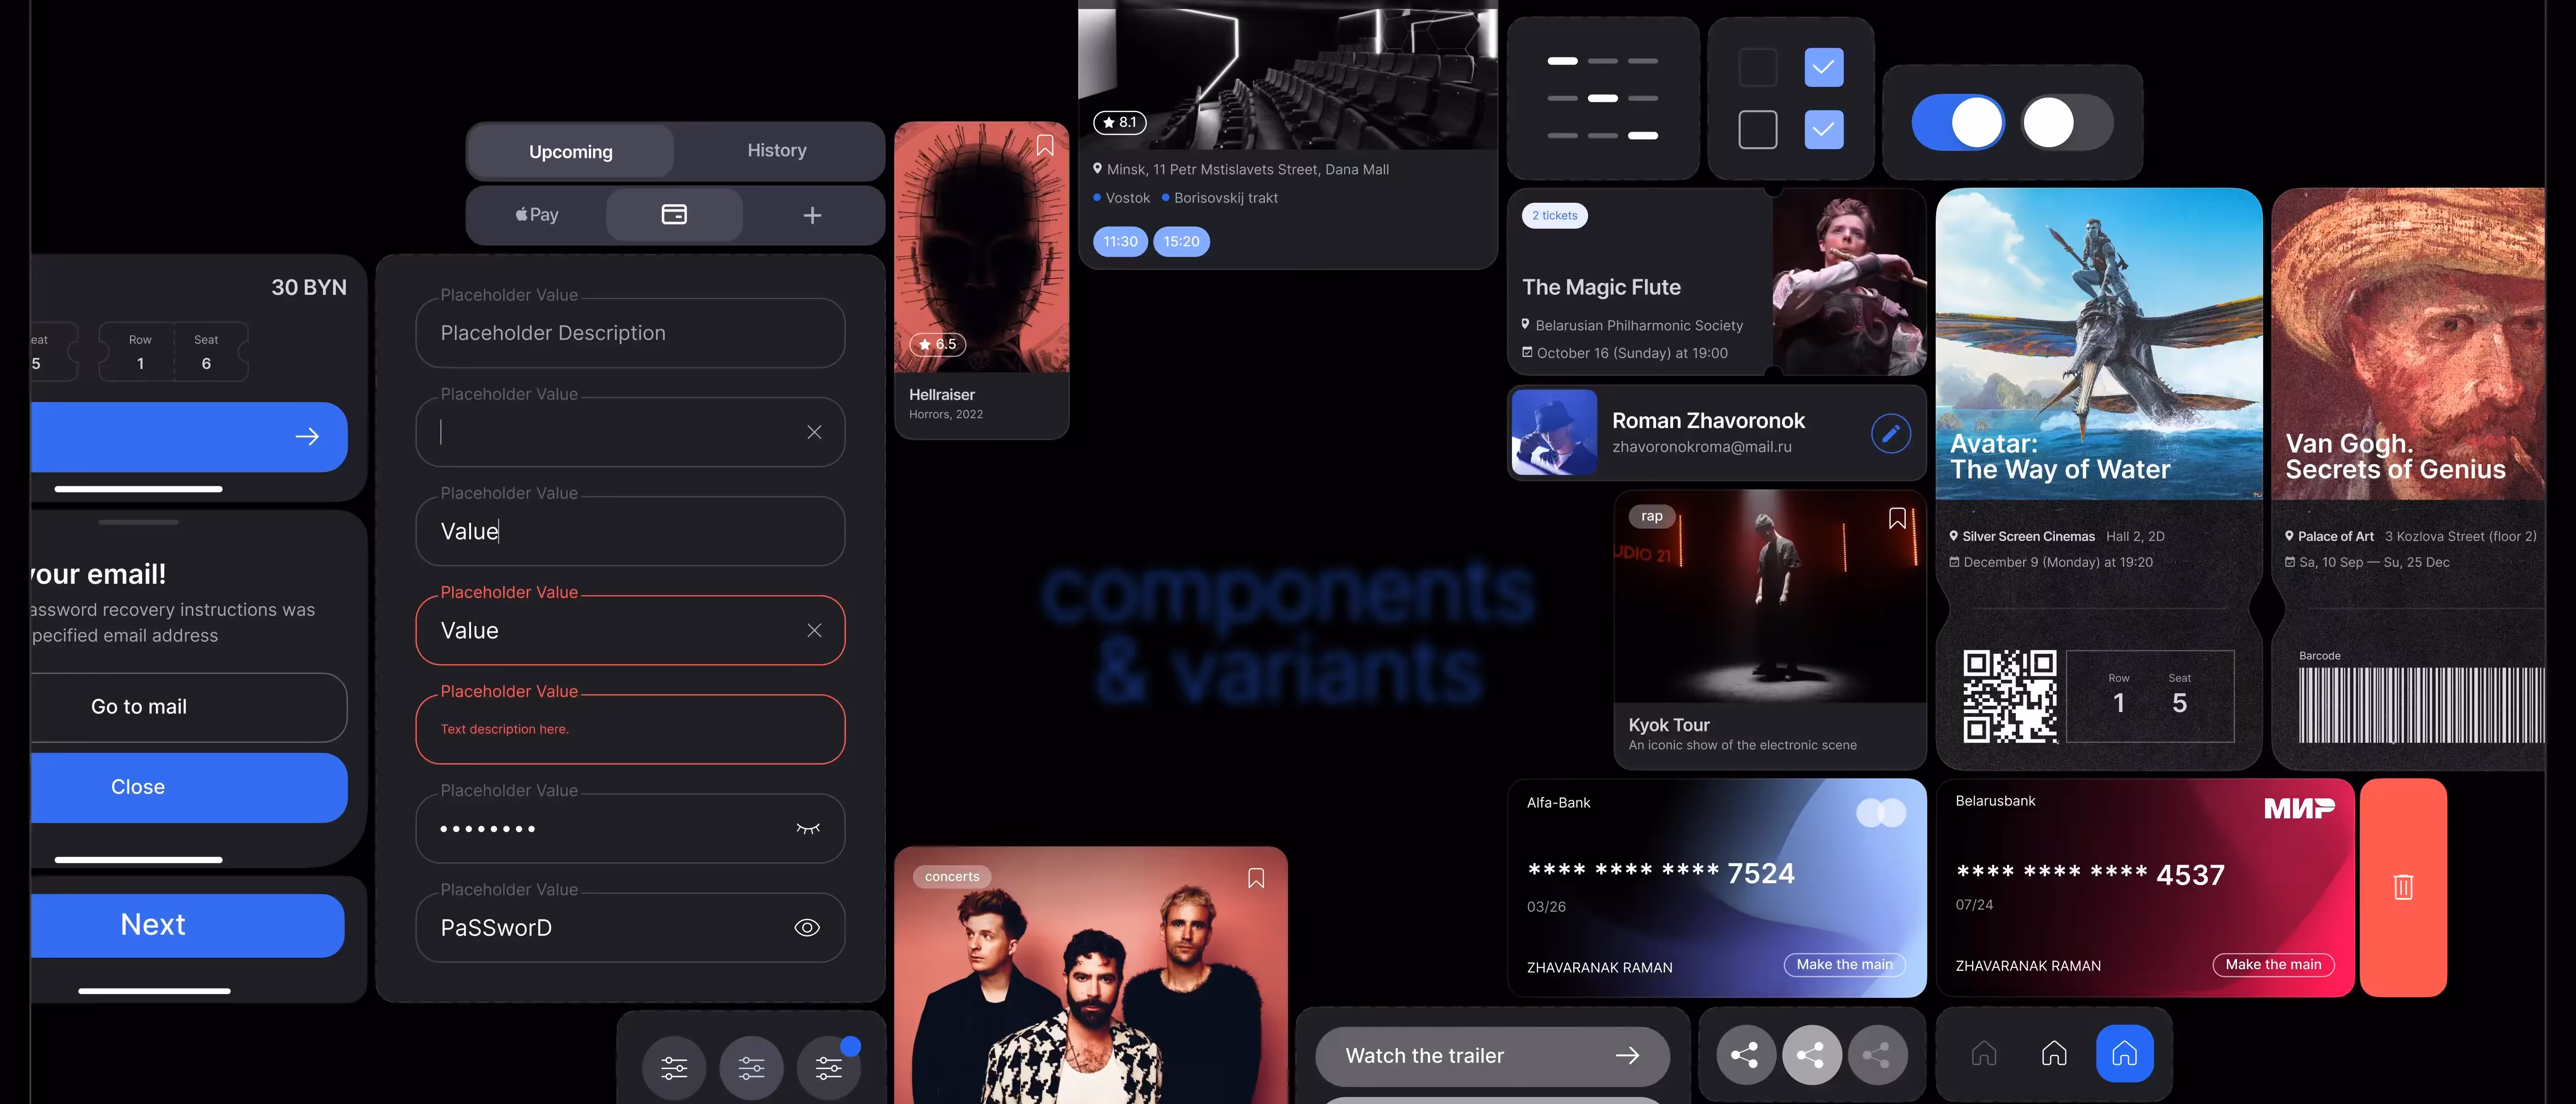Image resolution: width=2576 pixels, height=1104 pixels.
Task: Click the red Text description here field
Action: coord(630,729)
